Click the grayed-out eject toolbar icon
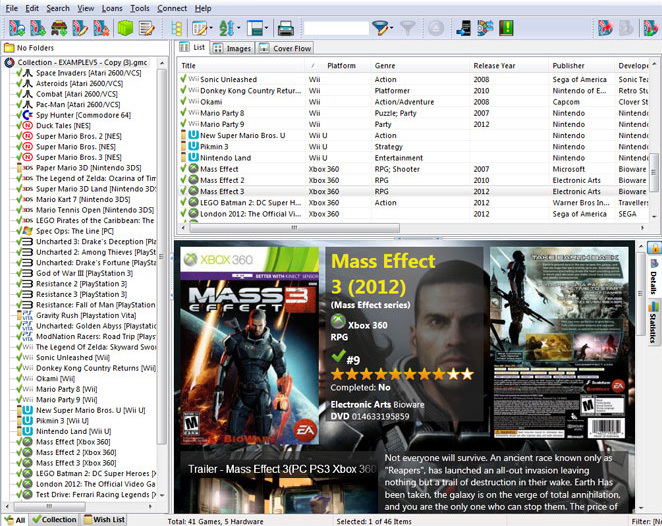Viewport: 662px width, 526px height. (436, 28)
